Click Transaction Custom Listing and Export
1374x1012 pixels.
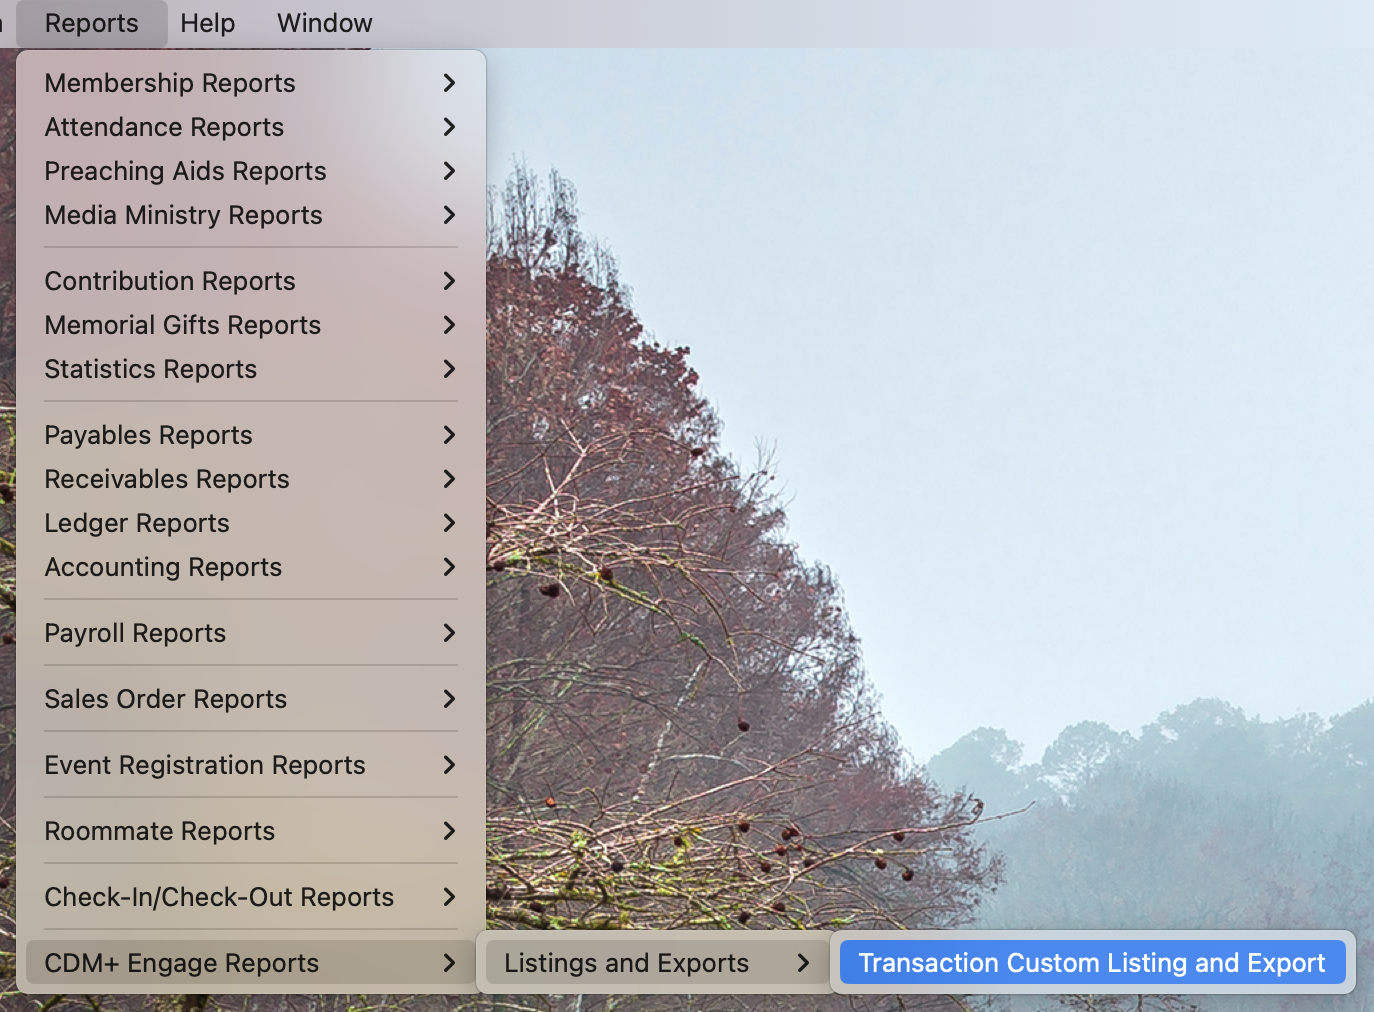1091,963
